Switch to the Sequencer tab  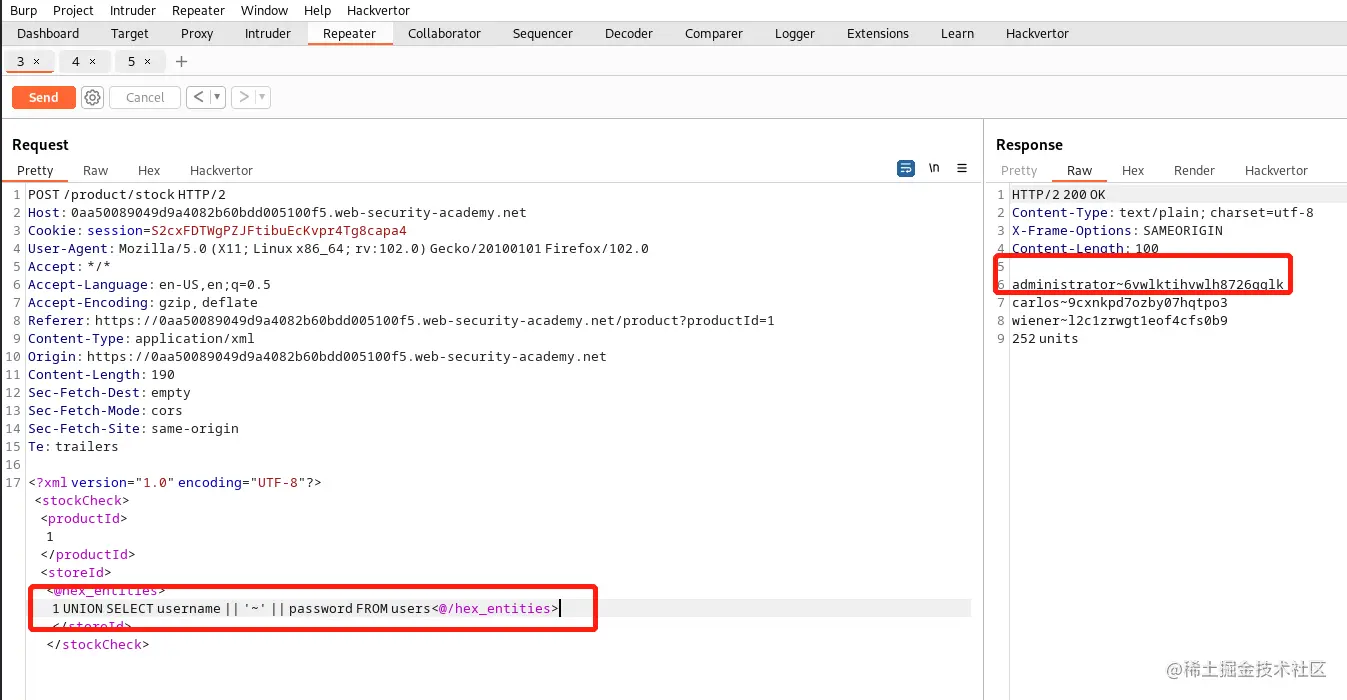543,33
